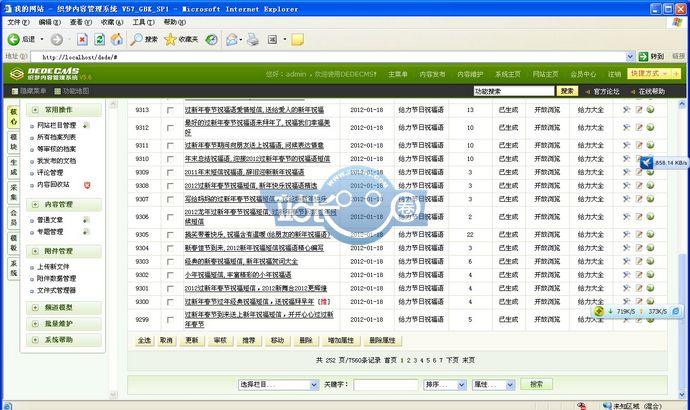Go to 下页 next page link

452,360
